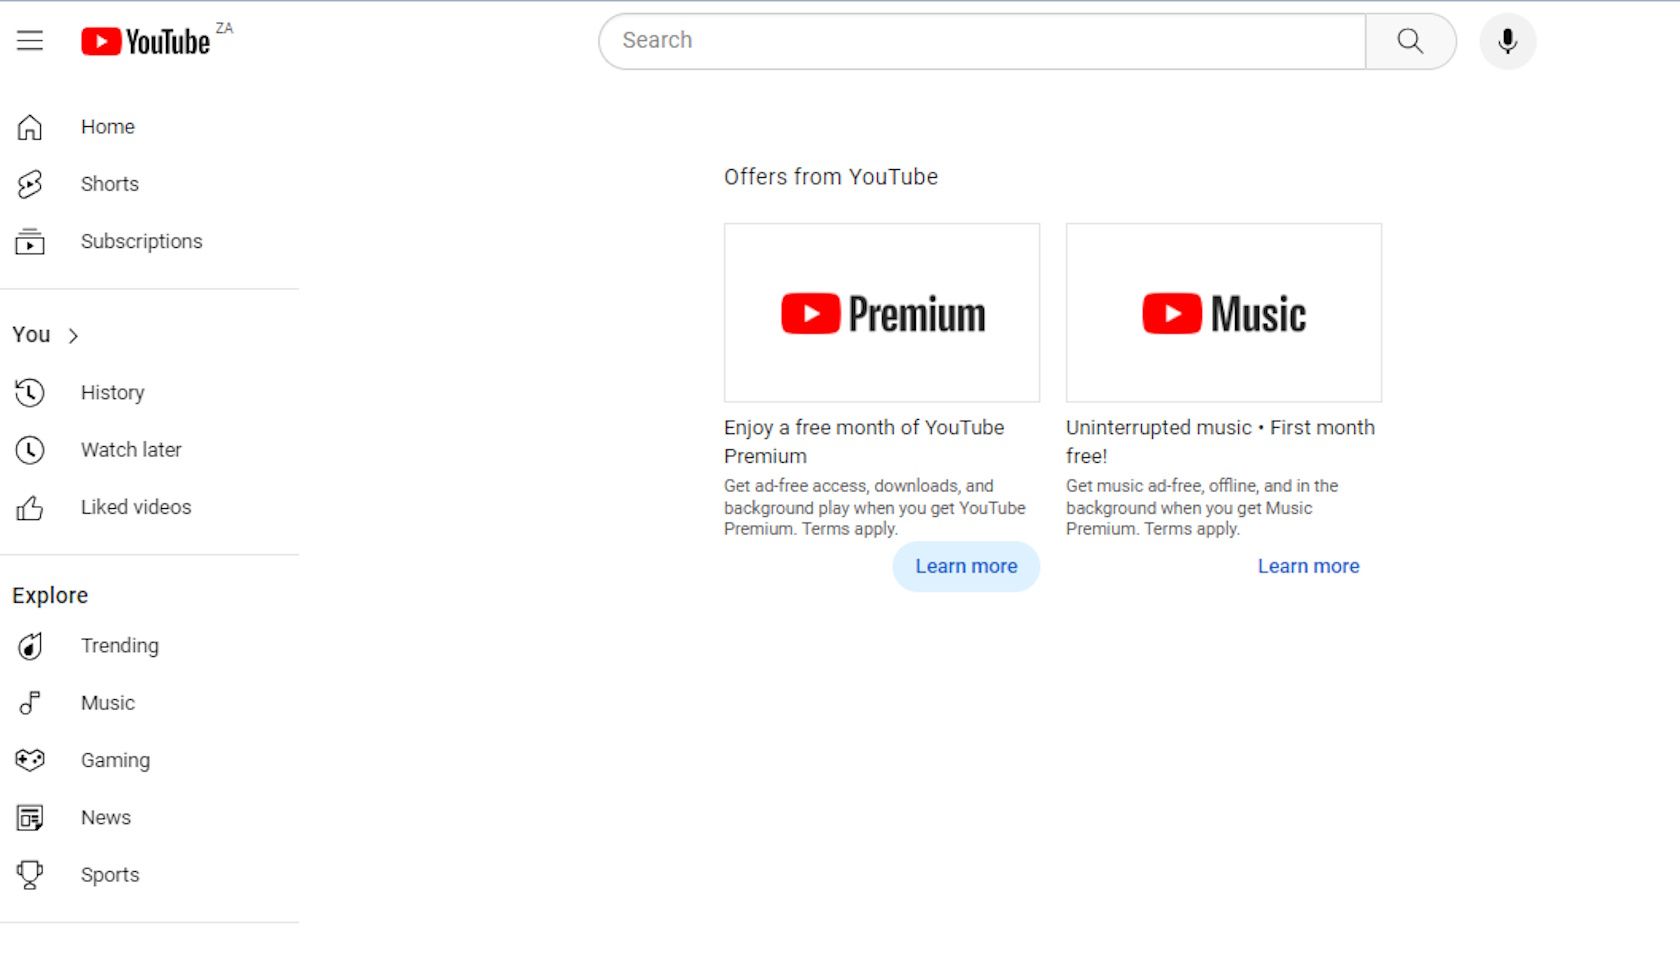Open the YouTube Music offer banner
1680x955 pixels.
pyautogui.click(x=1223, y=312)
